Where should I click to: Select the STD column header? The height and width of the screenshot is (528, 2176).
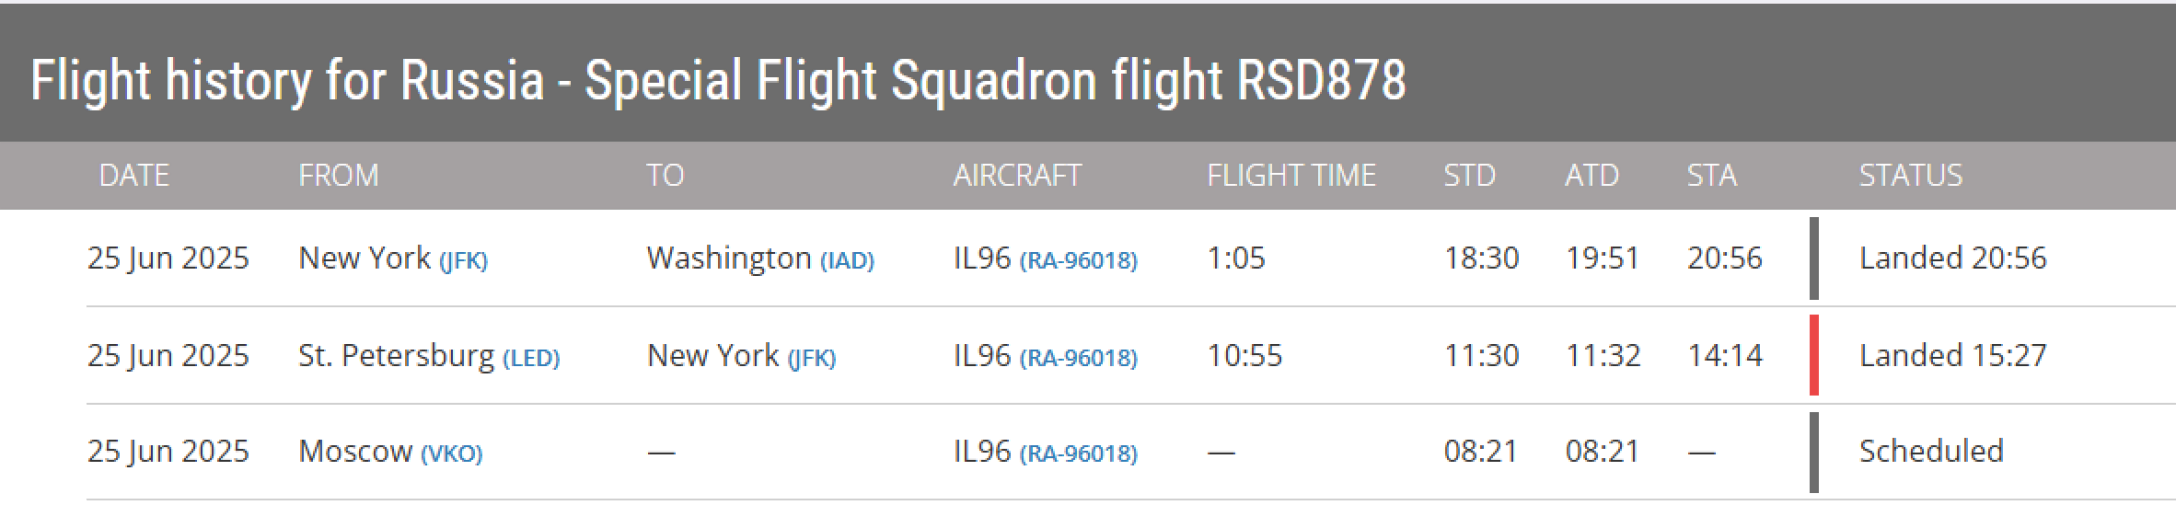click(x=1469, y=175)
